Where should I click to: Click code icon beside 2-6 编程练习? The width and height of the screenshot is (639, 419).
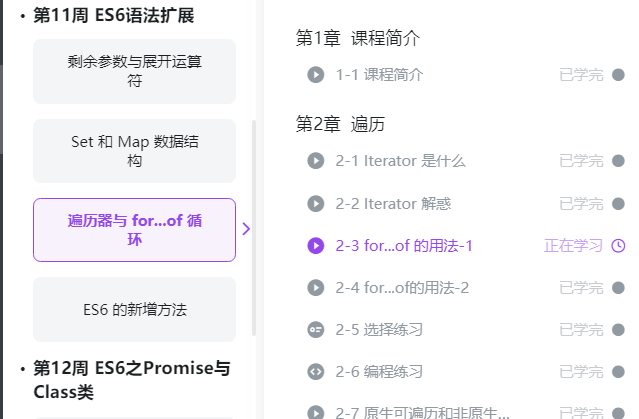[x=316, y=371]
